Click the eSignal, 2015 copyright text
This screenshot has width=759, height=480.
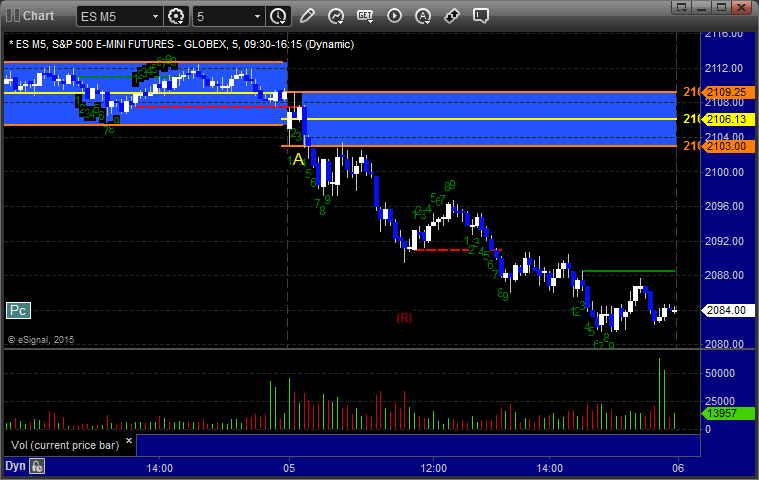coord(41,340)
